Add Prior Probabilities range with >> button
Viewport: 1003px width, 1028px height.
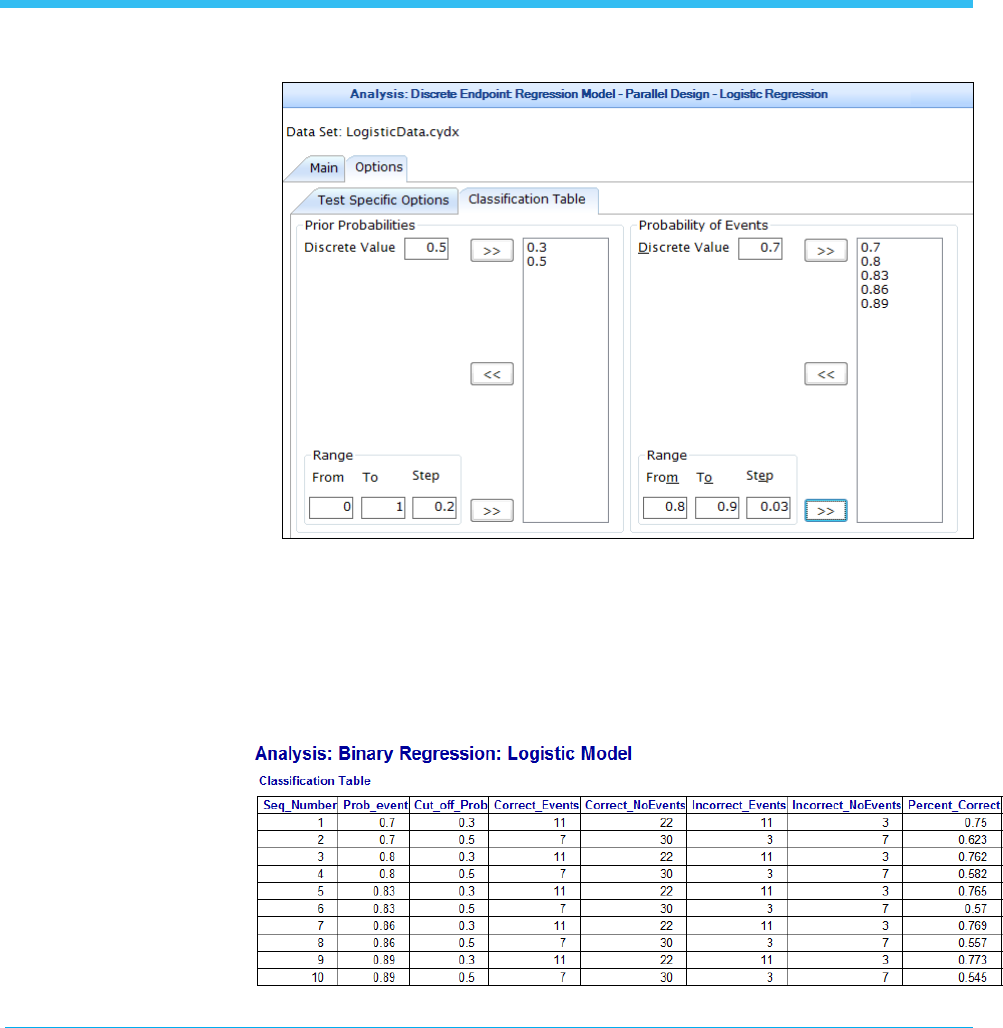(x=492, y=510)
